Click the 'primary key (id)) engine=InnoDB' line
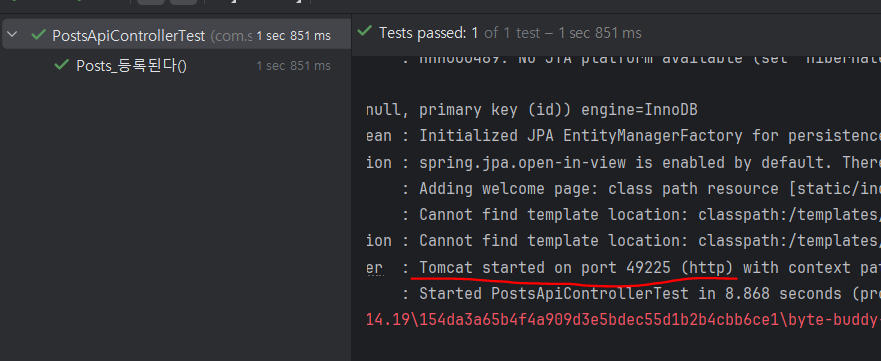Screen dimensions: 881x361 pos(532,110)
